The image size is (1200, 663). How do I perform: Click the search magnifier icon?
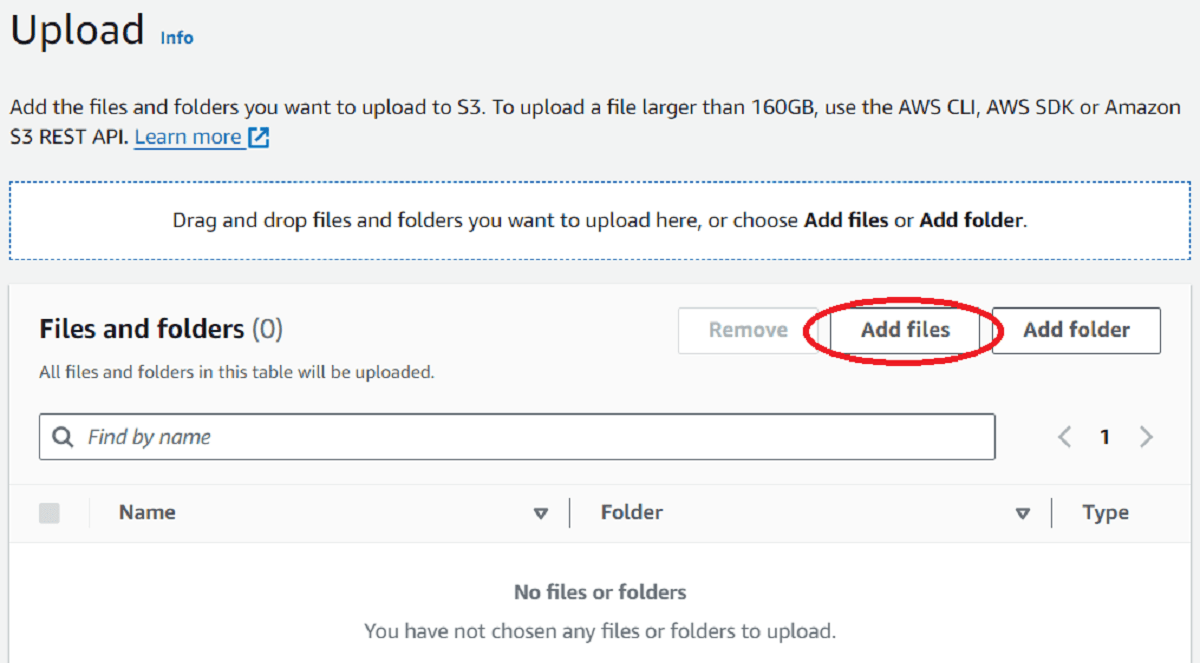pyautogui.click(x=63, y=436)
